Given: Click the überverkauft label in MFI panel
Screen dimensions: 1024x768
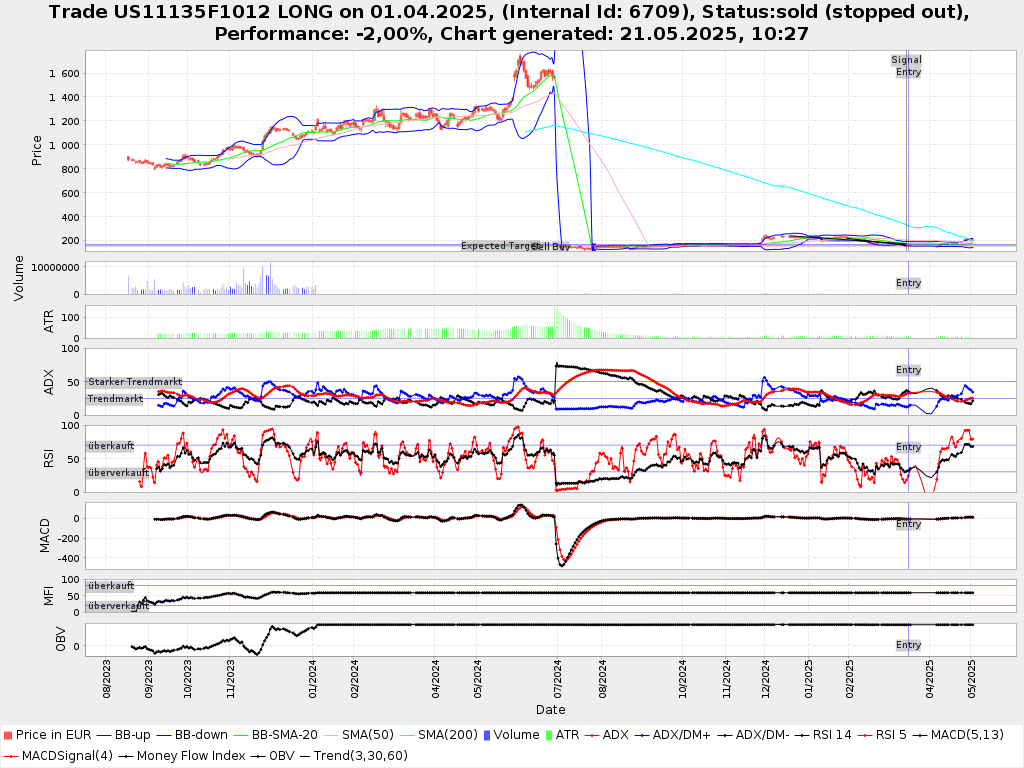Looking at the screenshot, I should pos(117,606).
